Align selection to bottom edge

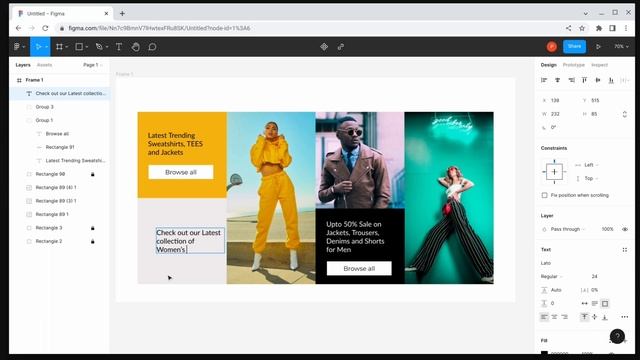tap(611, 80)
